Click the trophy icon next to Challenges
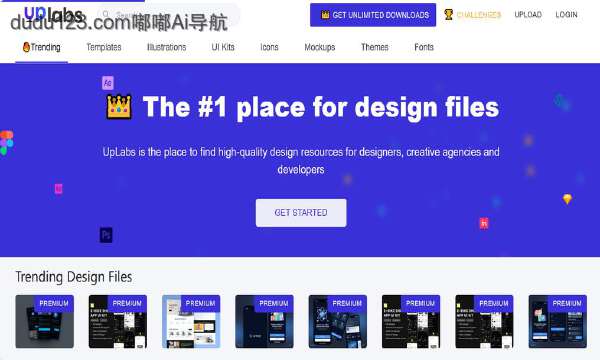The image size is (600, 360). tap(448, 15)
